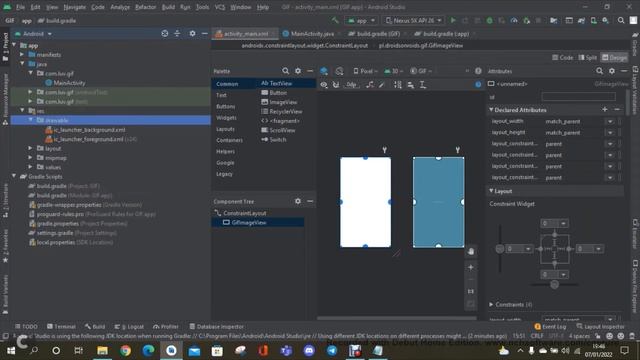Open the Layout Inspector
Viewport: 640px width, 360px height.
(x=600, y=327)
